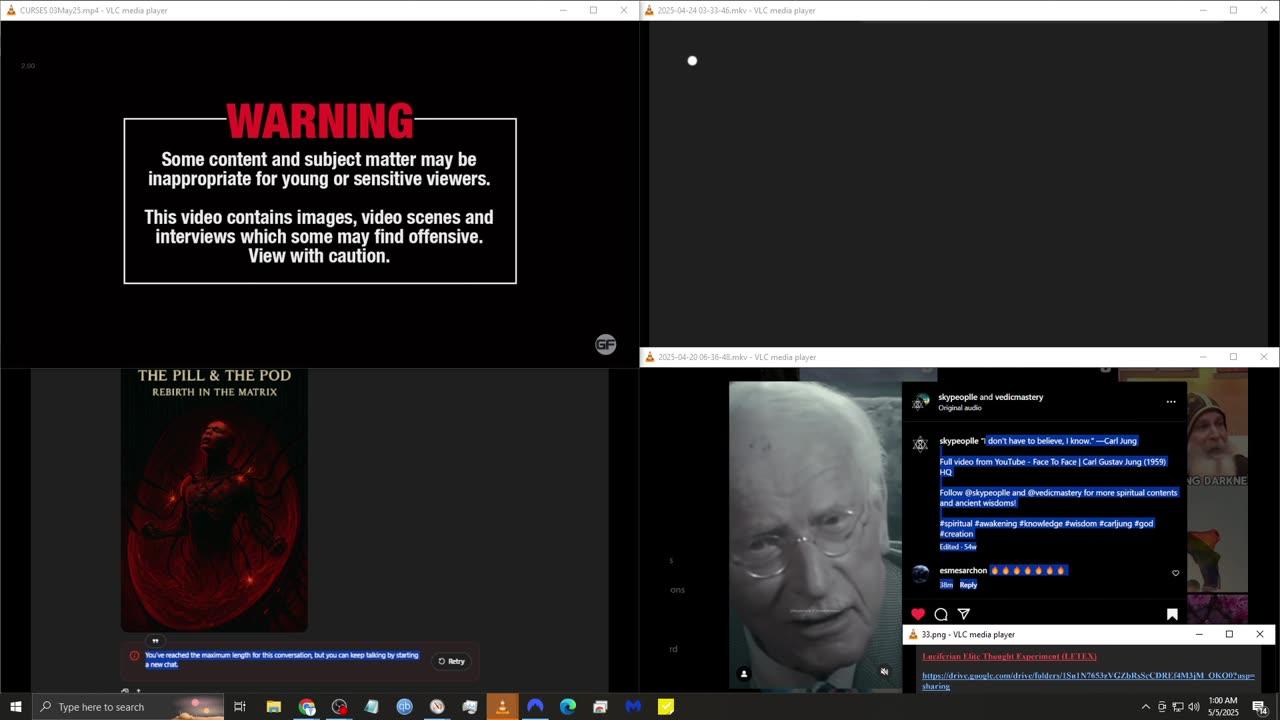
Task: Maximize the CURSES 03May25.mp4 window
Action: [x=593, y=10]
